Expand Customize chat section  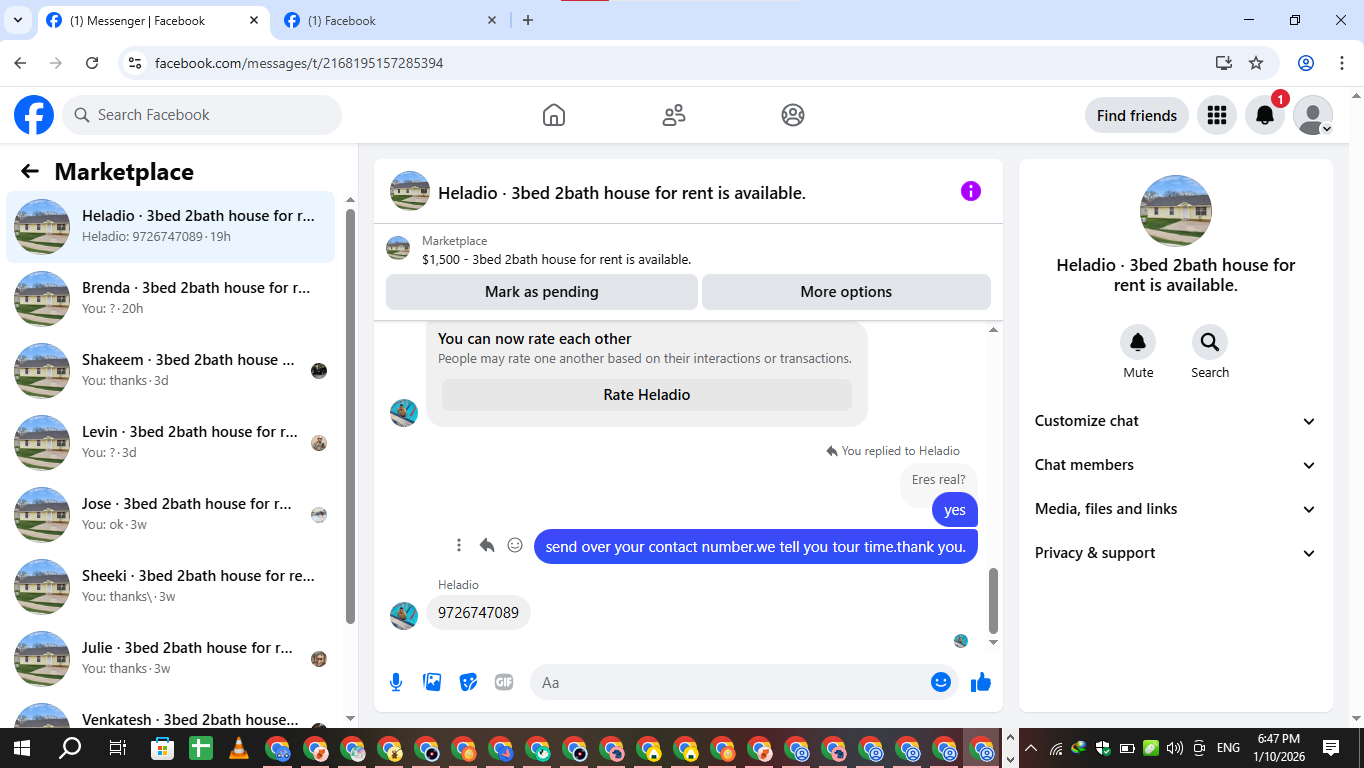coord(1176,421)
